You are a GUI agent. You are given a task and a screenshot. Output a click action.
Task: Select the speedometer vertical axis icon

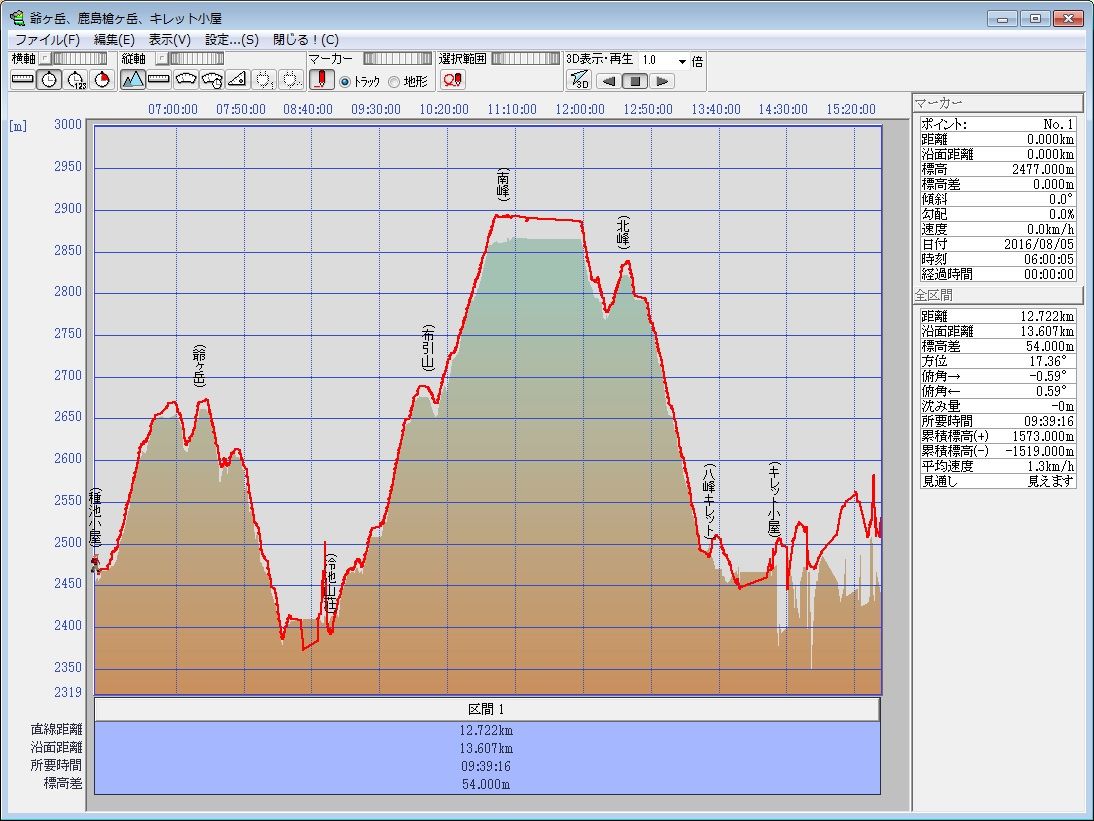186,80
